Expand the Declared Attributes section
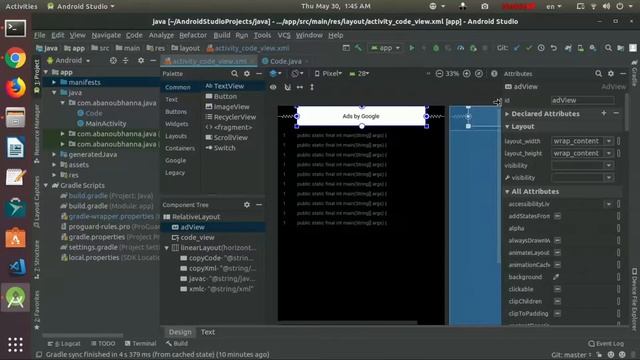 point(507,113)
